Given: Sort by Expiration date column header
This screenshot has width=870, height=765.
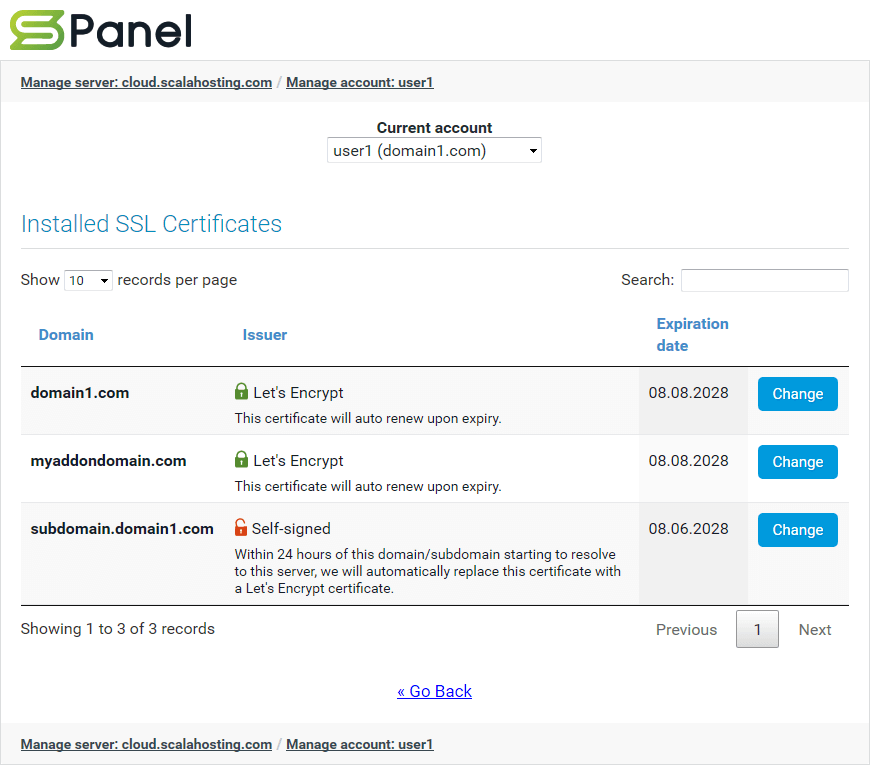Looking at the screenshot, I should pyautogui.click(x=692, y=334).
